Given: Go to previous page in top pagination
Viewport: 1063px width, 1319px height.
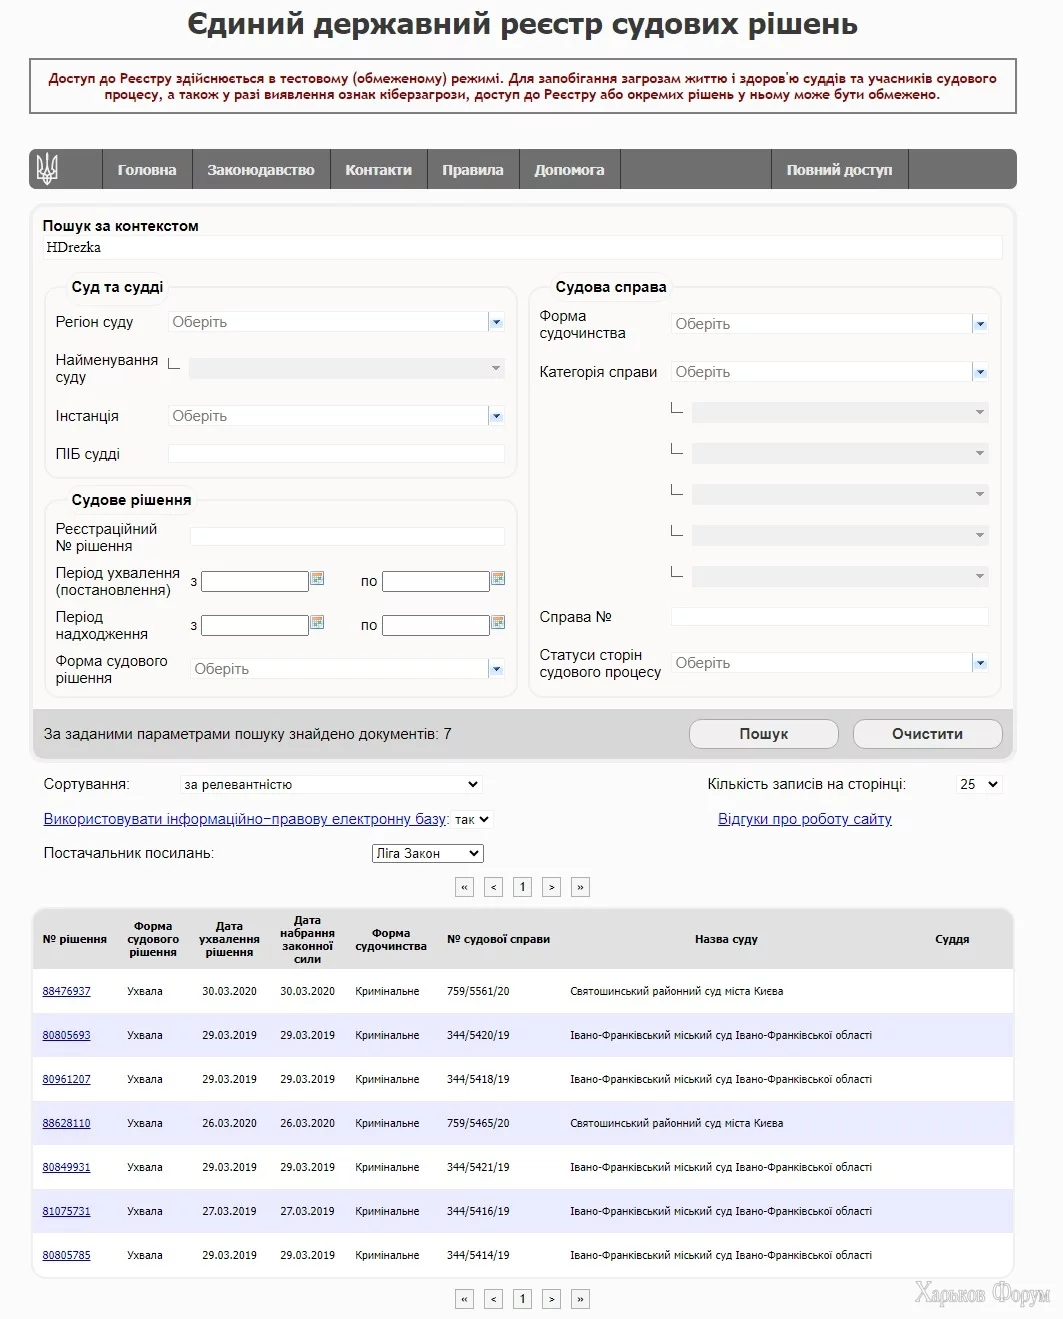Looking at the screenshot, I should 493,887.
